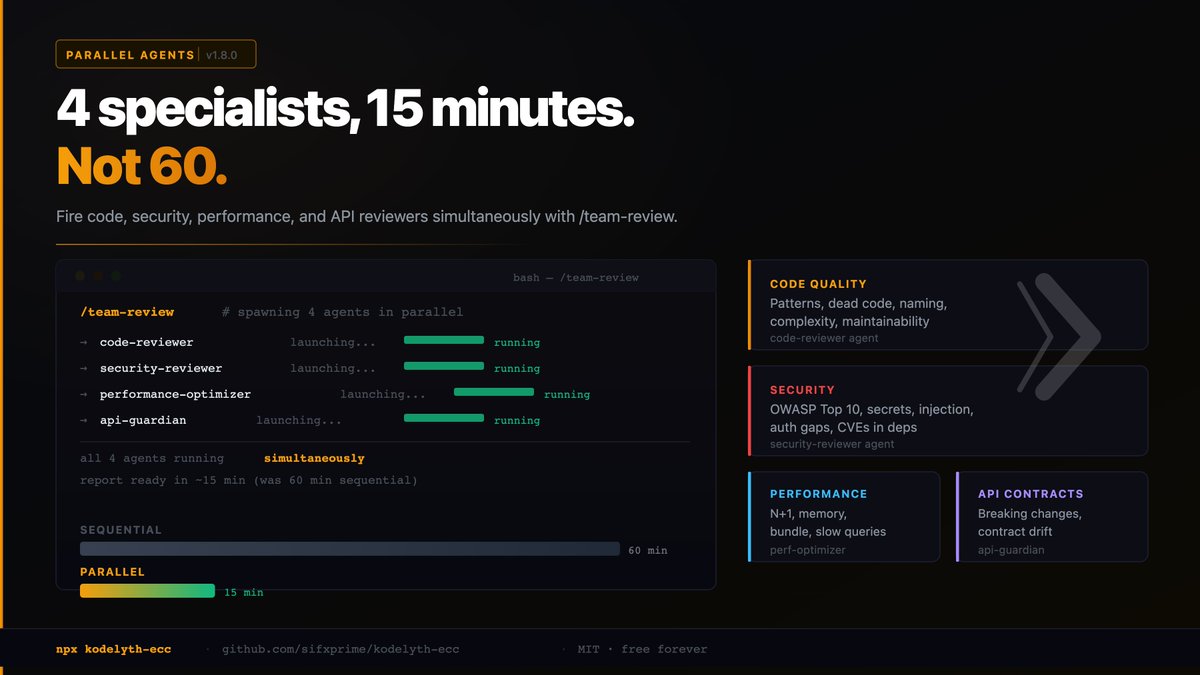This screenshot has width=1200, height=675.
Task: Click the api-guardian green progress bar
Action: [444, 418]
